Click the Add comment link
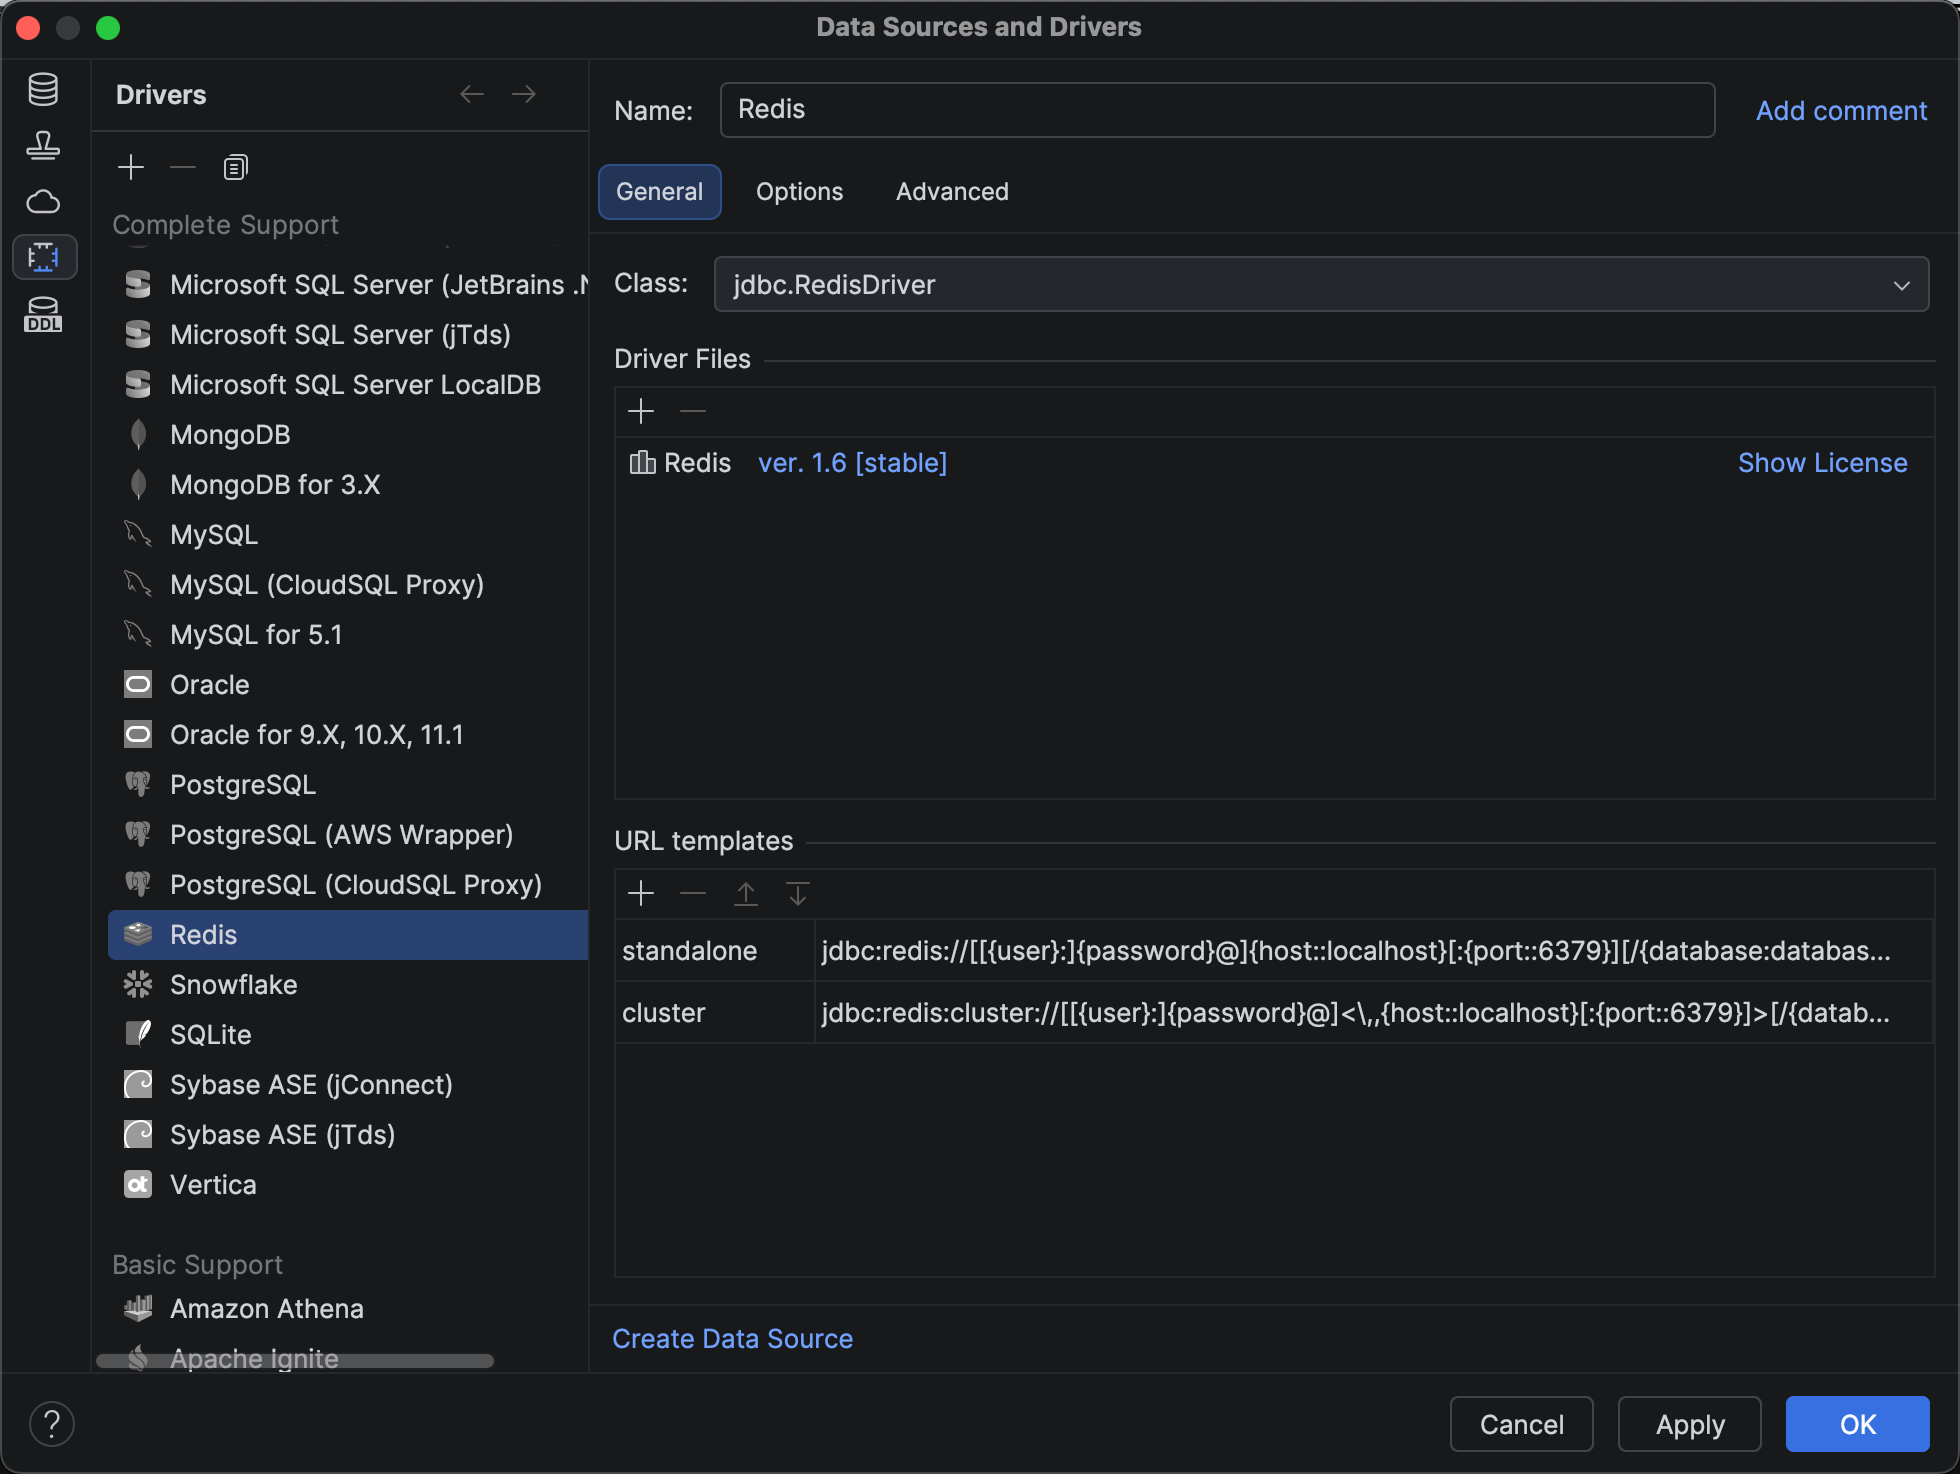This screenshot has width=1960, height=1474. 1841,110
